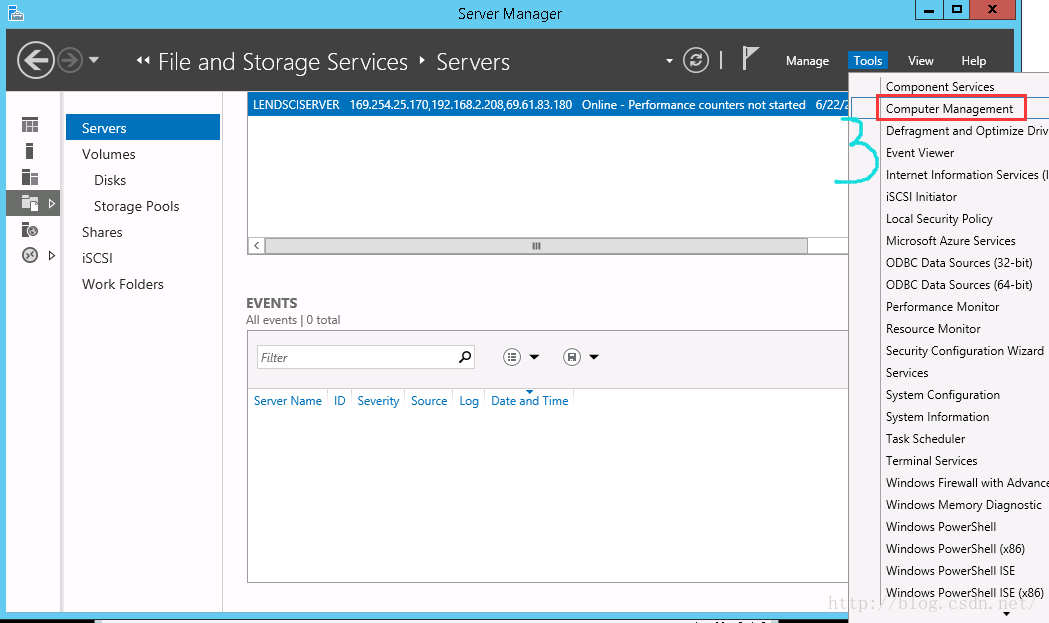Open dropdown arrow next to list options

(534, 357)
